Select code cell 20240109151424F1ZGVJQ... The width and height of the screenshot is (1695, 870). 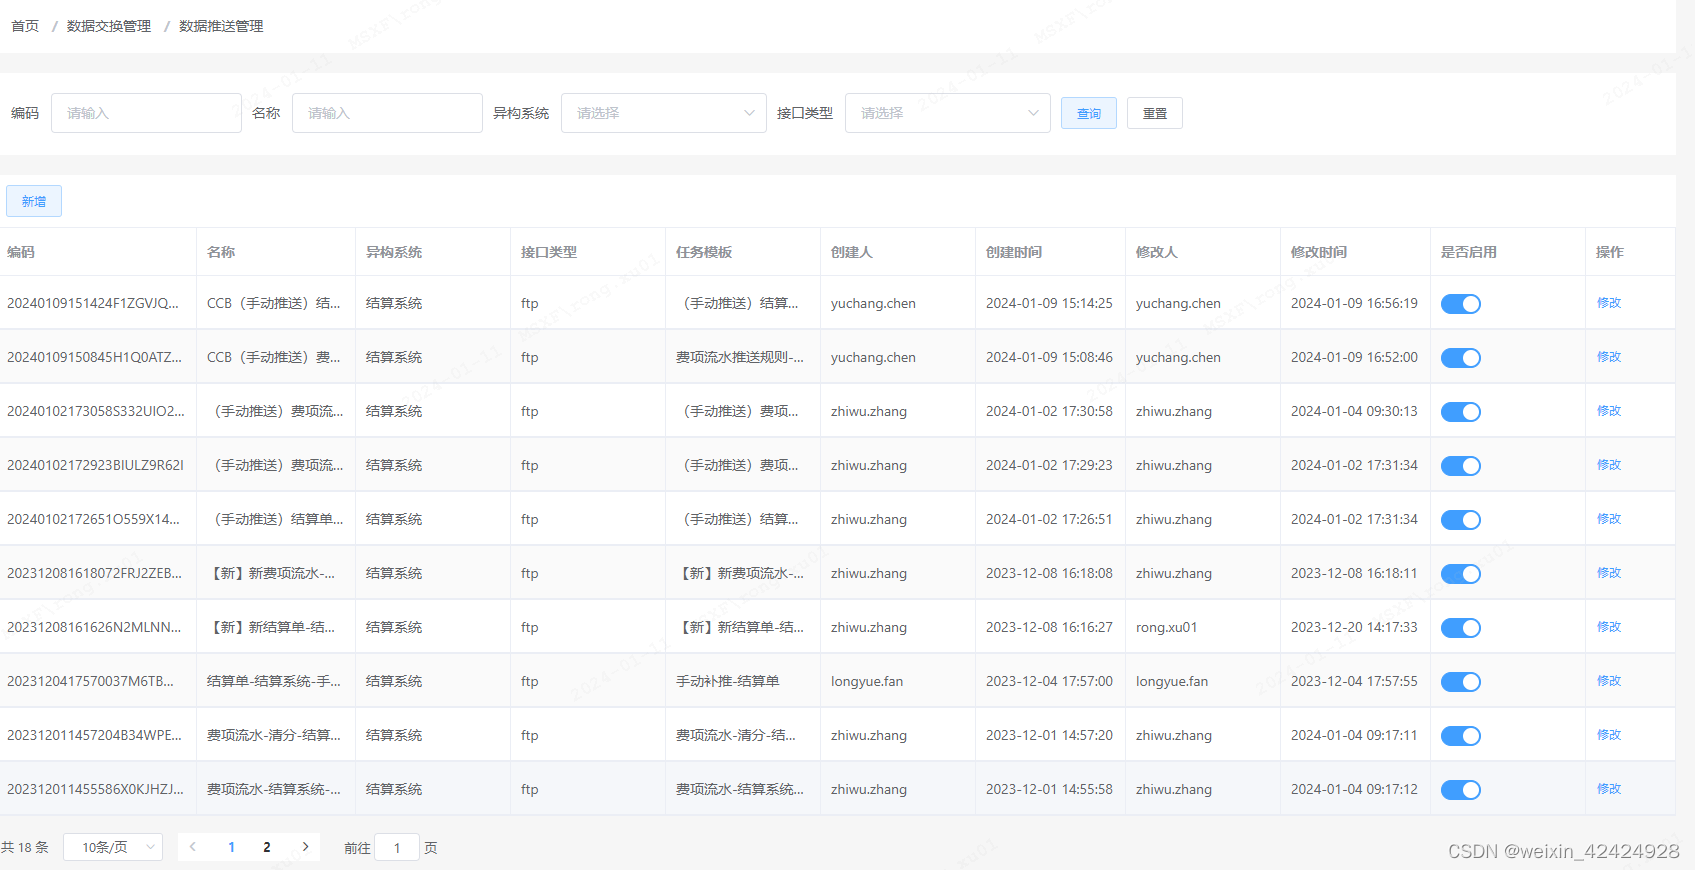click(93, 303)
